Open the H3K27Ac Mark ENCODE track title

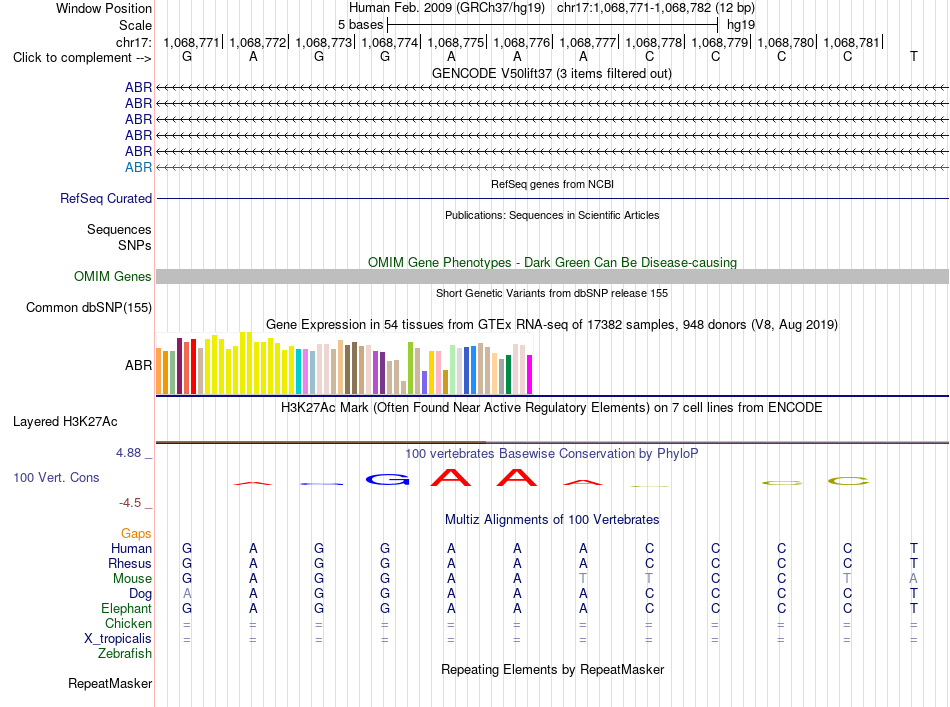(552, 408)
